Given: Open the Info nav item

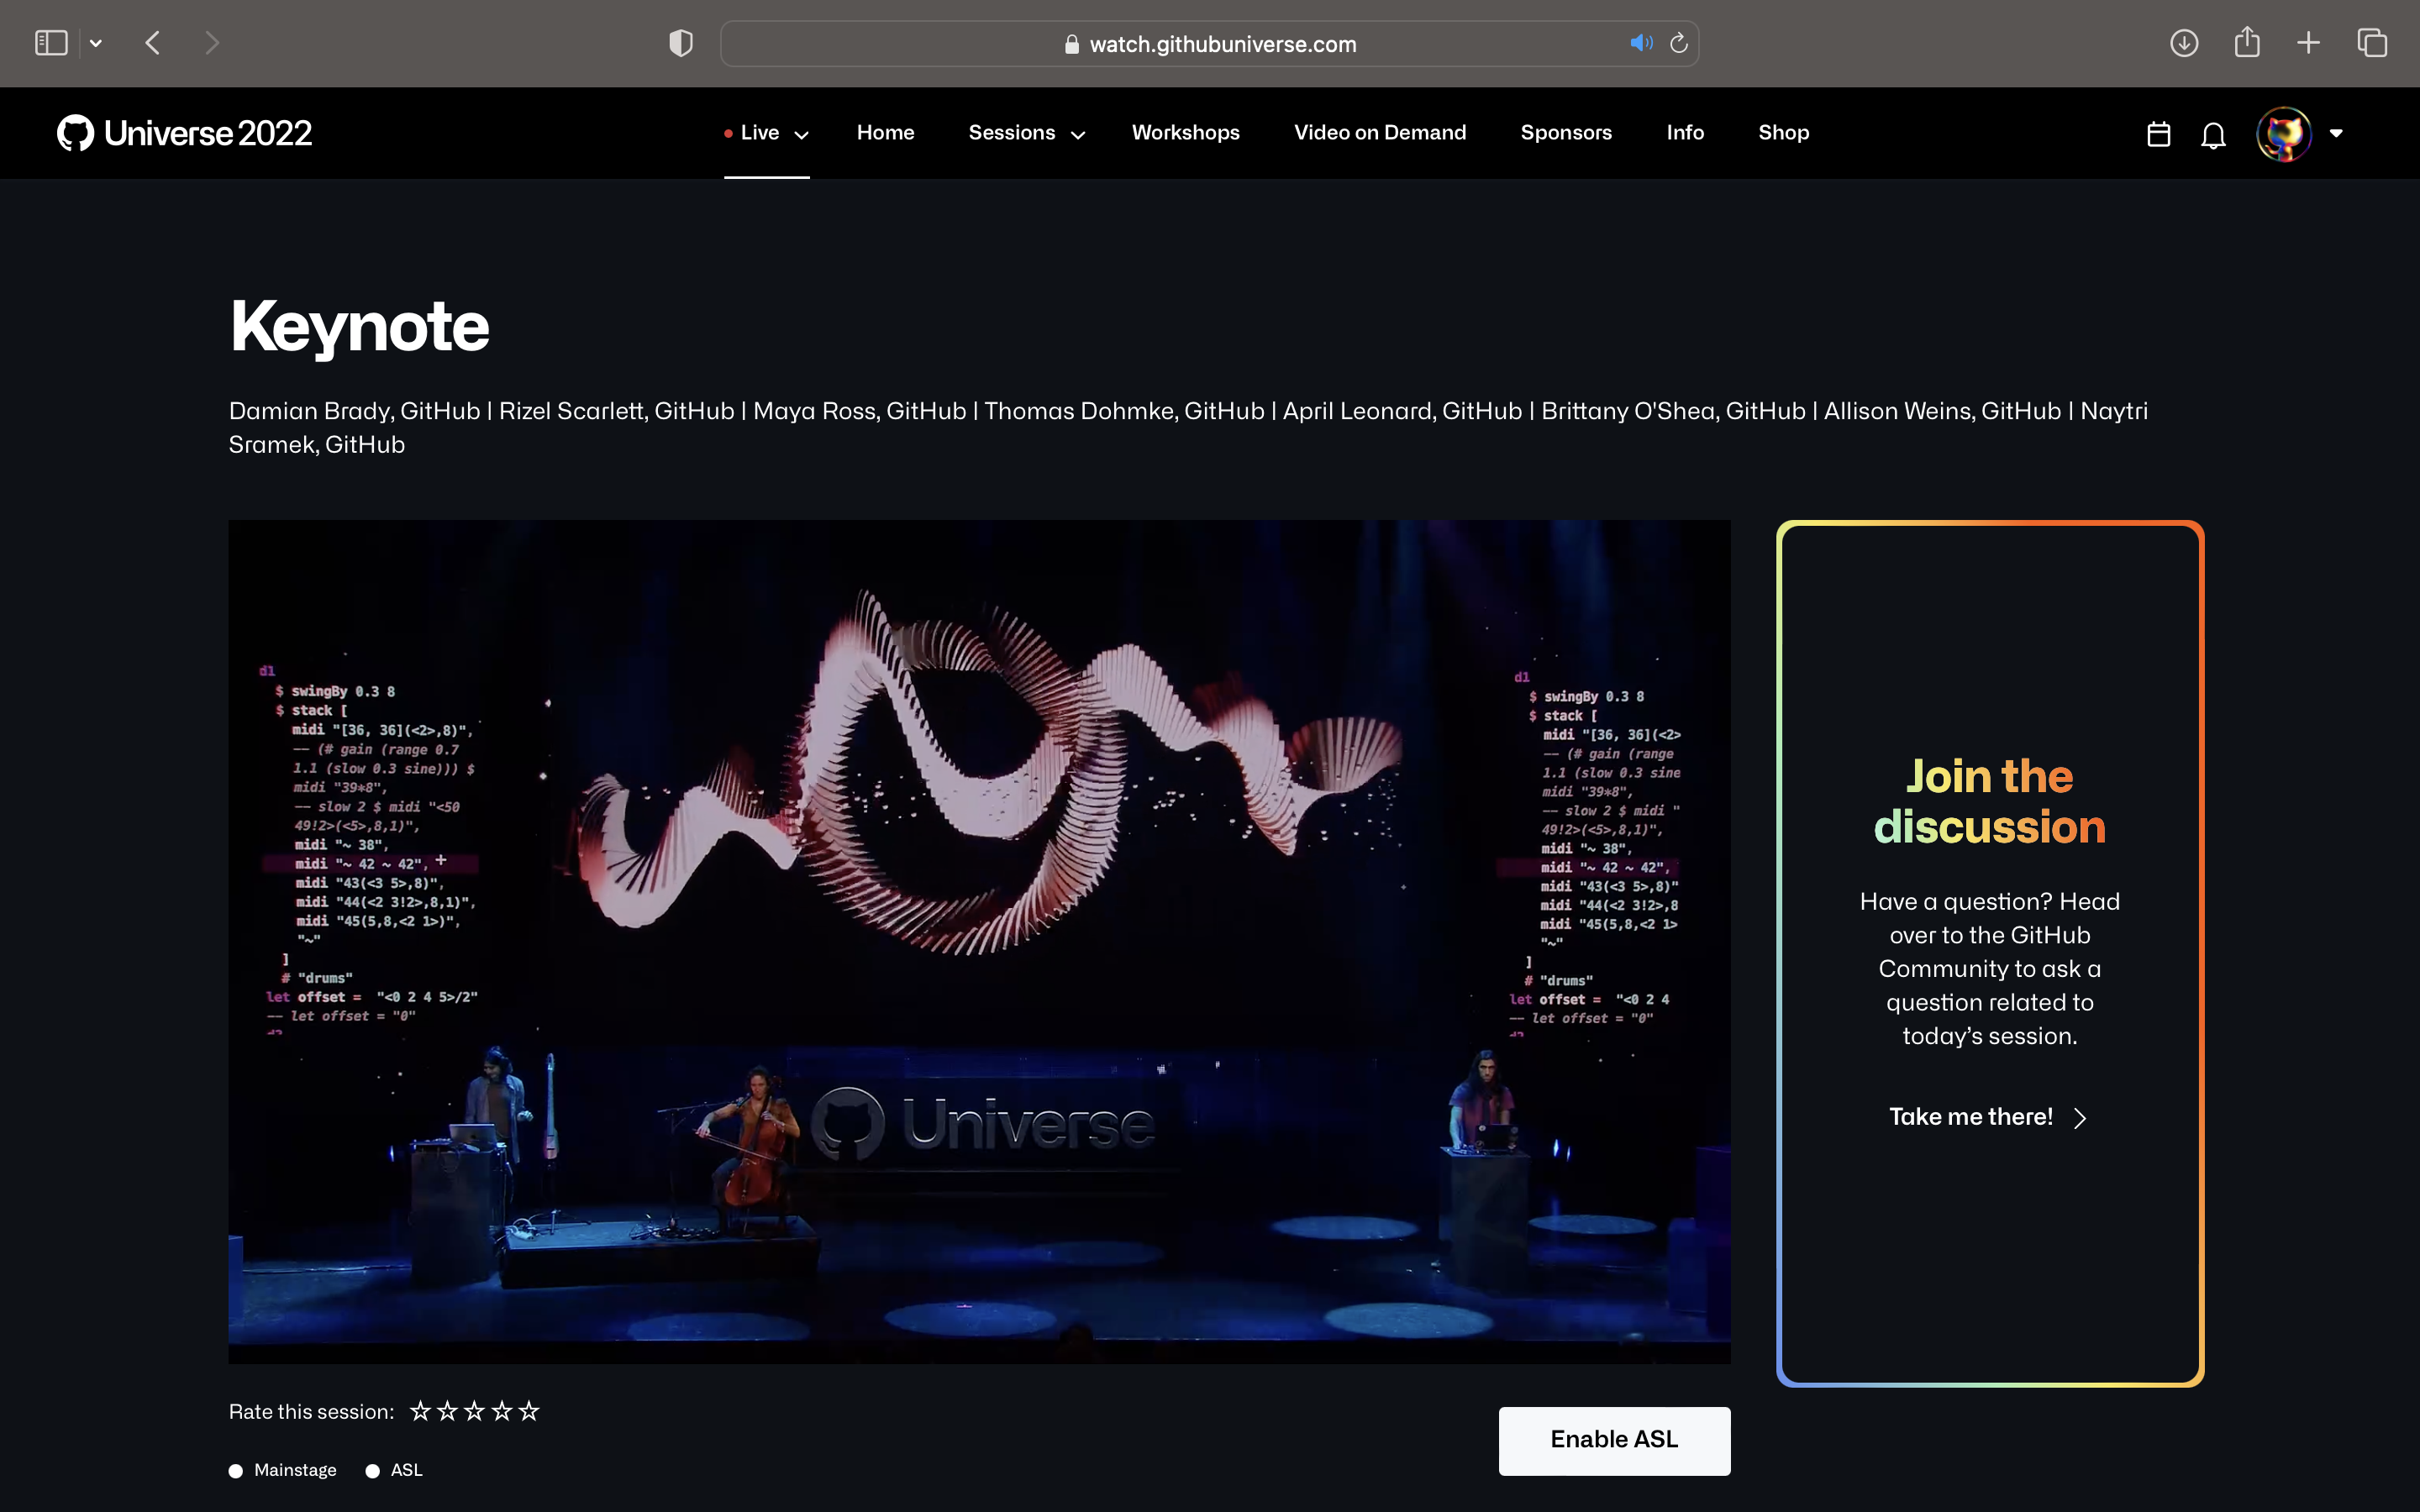Looking at the screenshot, I should (x=1685, y=133).
